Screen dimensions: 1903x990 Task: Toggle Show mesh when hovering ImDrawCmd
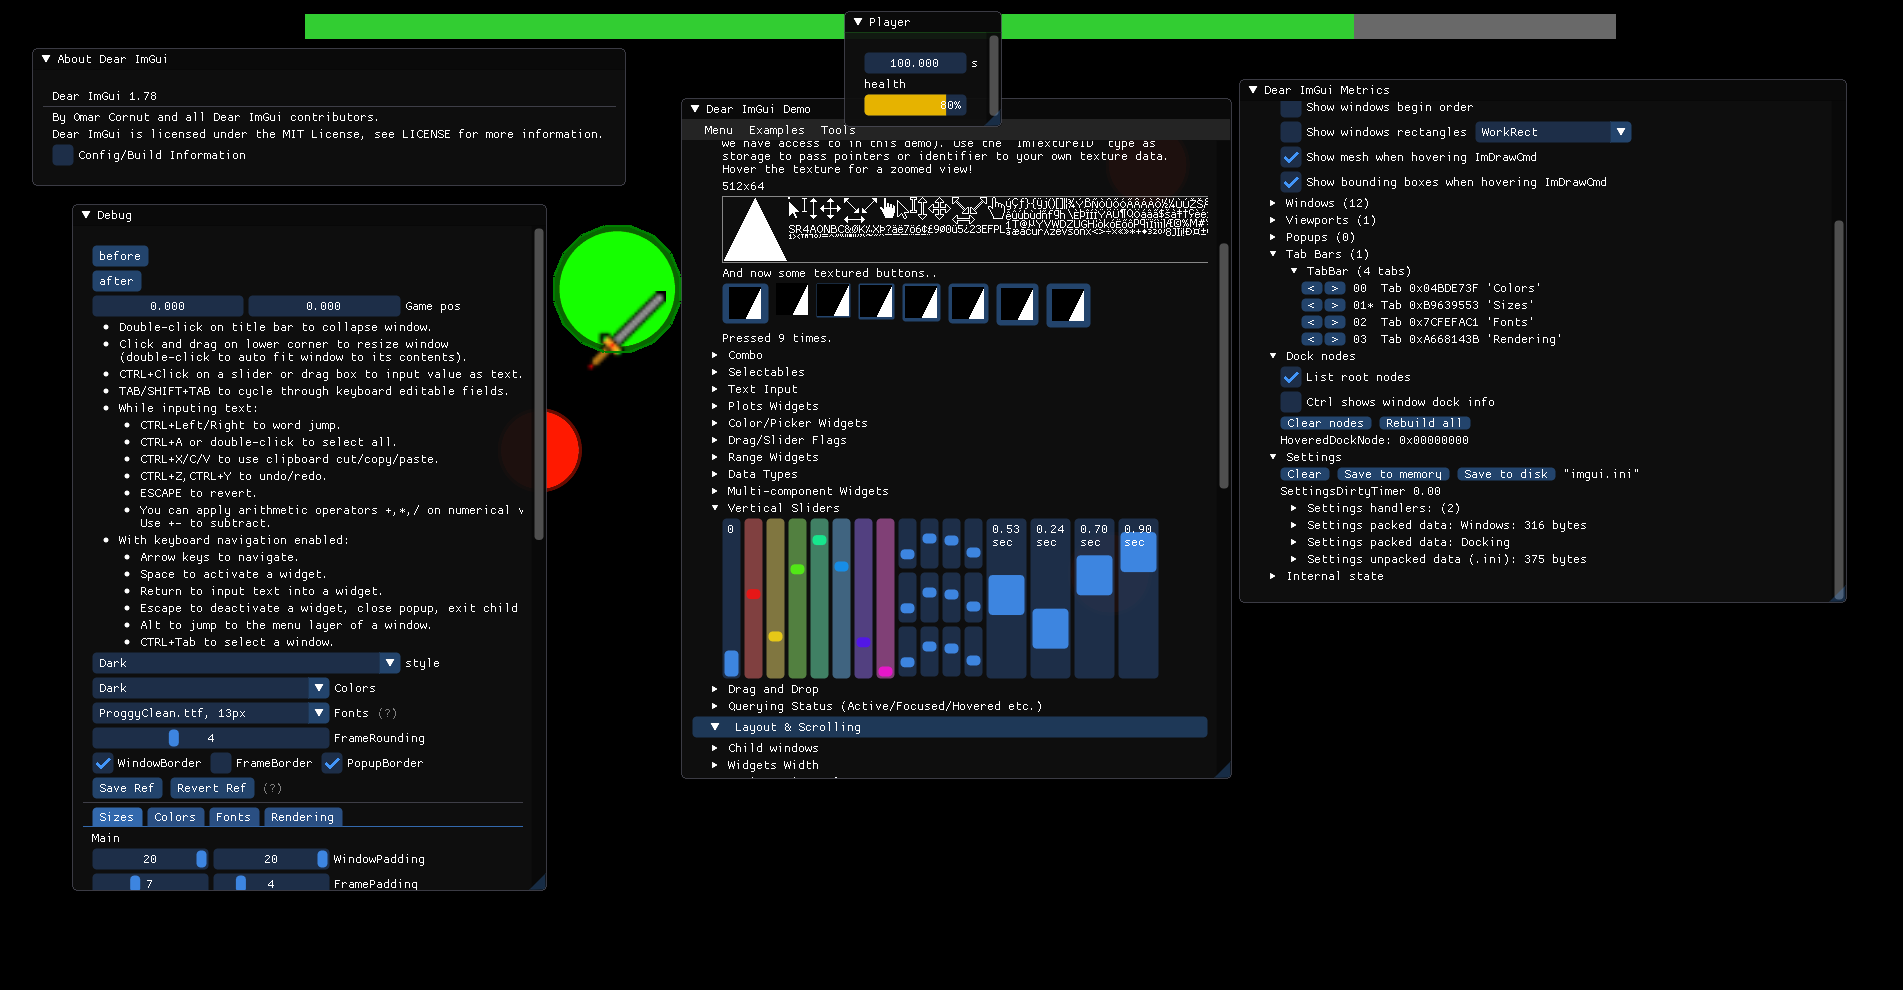coord(1291,157)
